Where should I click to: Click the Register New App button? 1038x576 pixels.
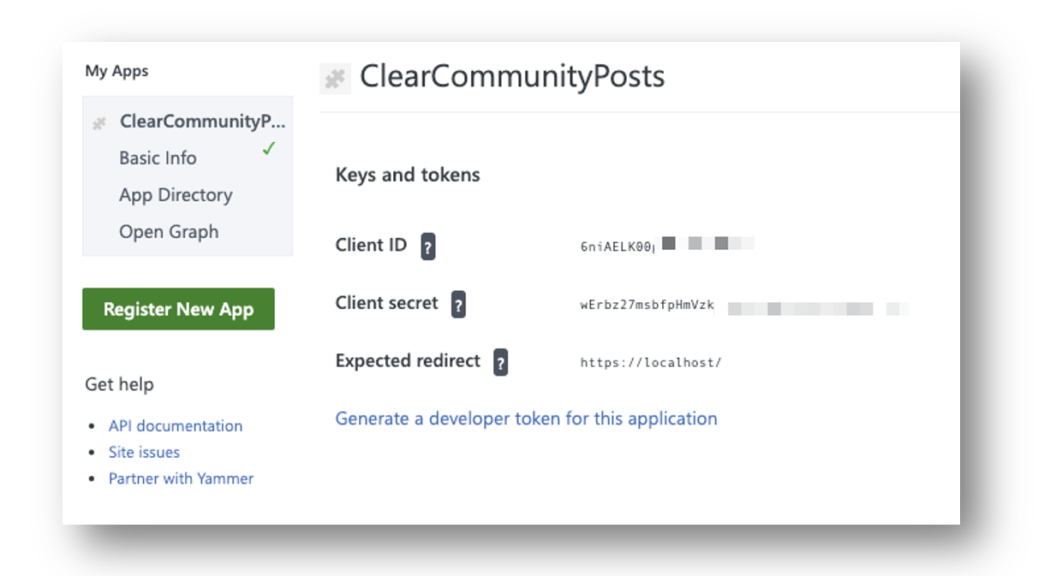(178, 309)
